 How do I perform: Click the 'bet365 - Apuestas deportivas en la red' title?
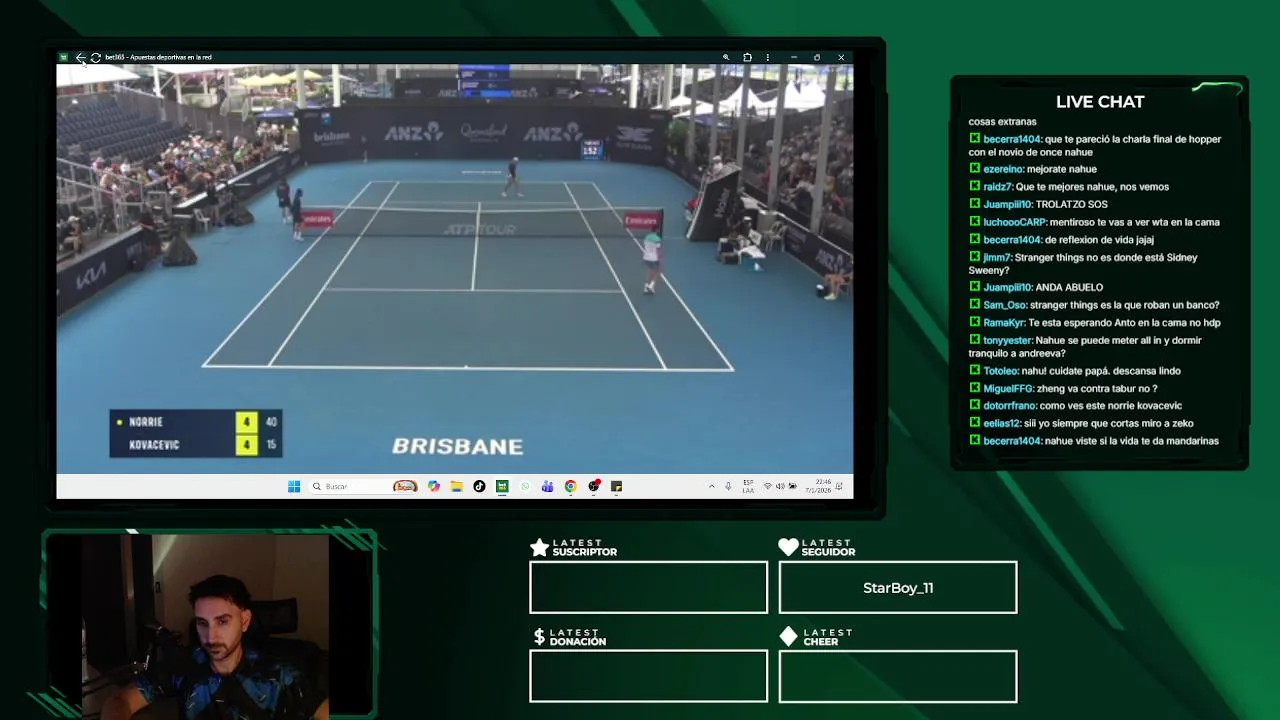(x=158, y=58)
